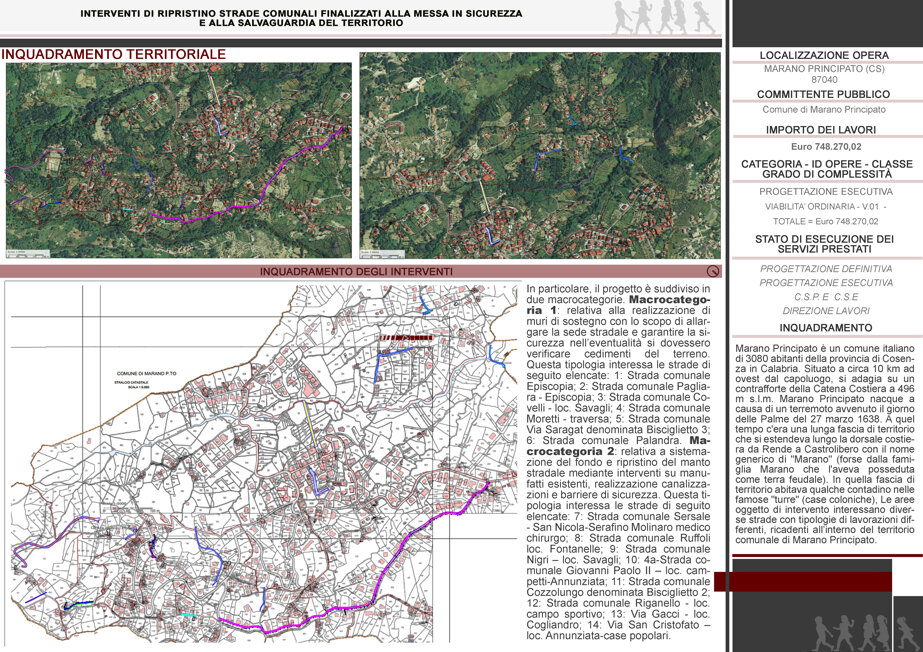
Task: Open the right aerial territorial photo
Action: [x=540, y=155]
